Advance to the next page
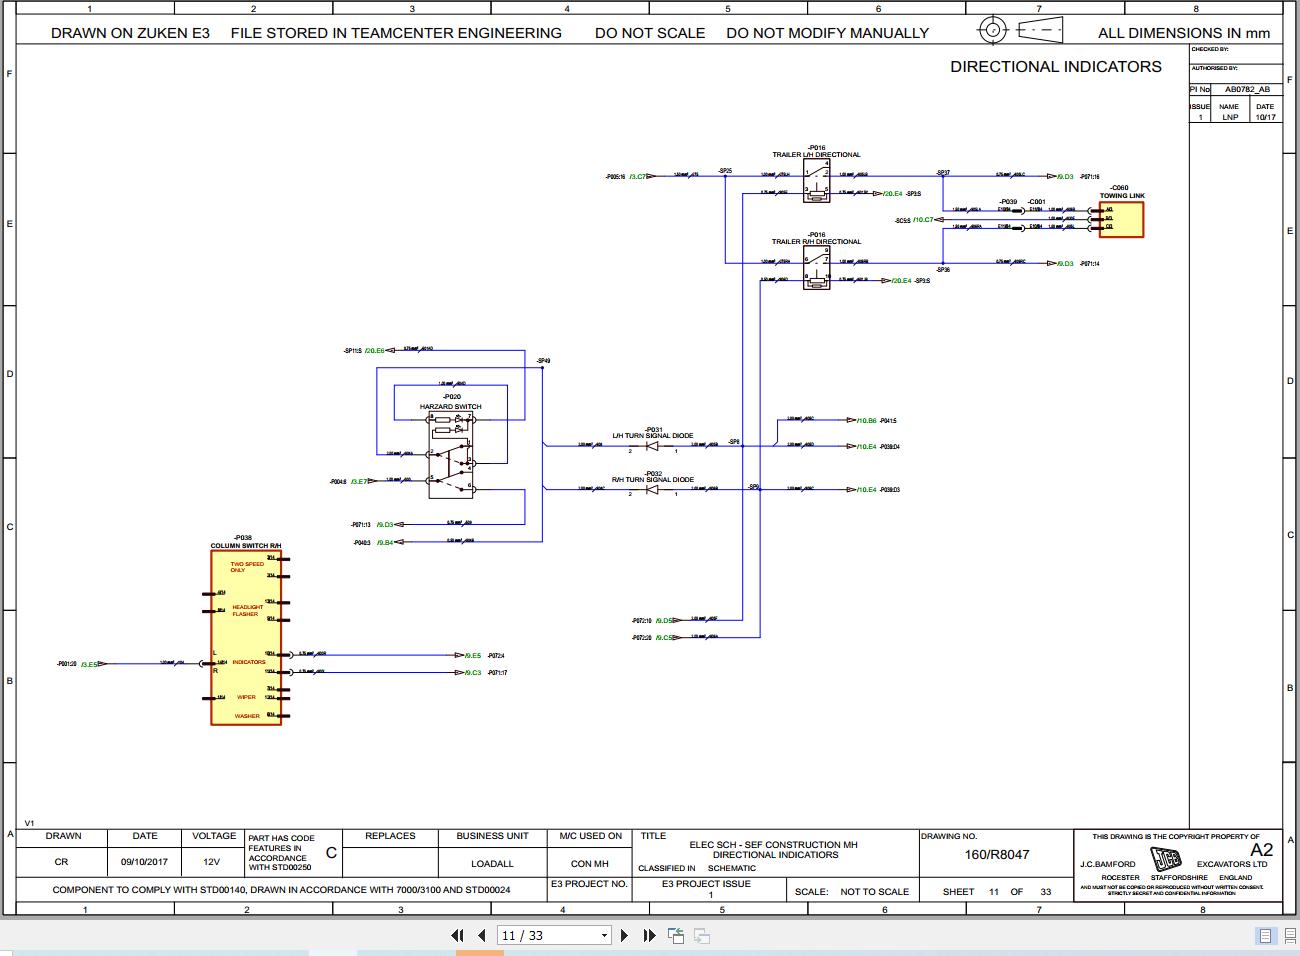1300x956 pixels. [623, 935]
